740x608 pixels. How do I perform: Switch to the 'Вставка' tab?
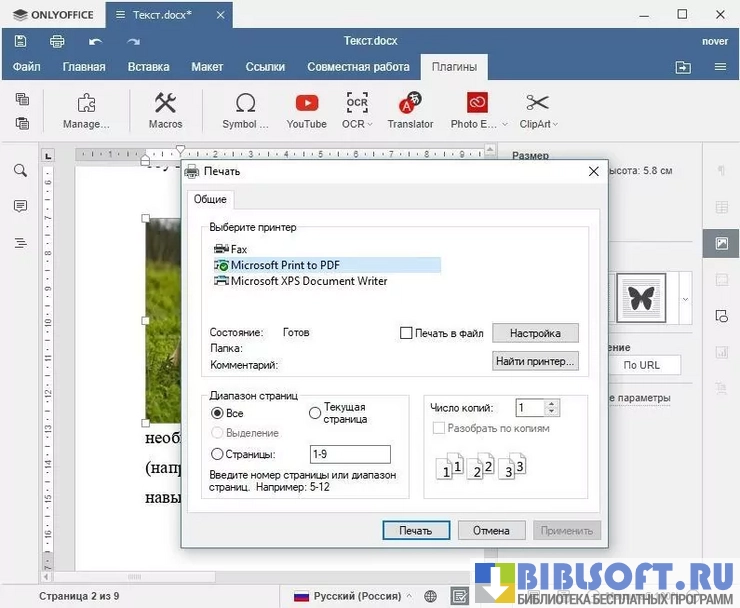[148, 67]
